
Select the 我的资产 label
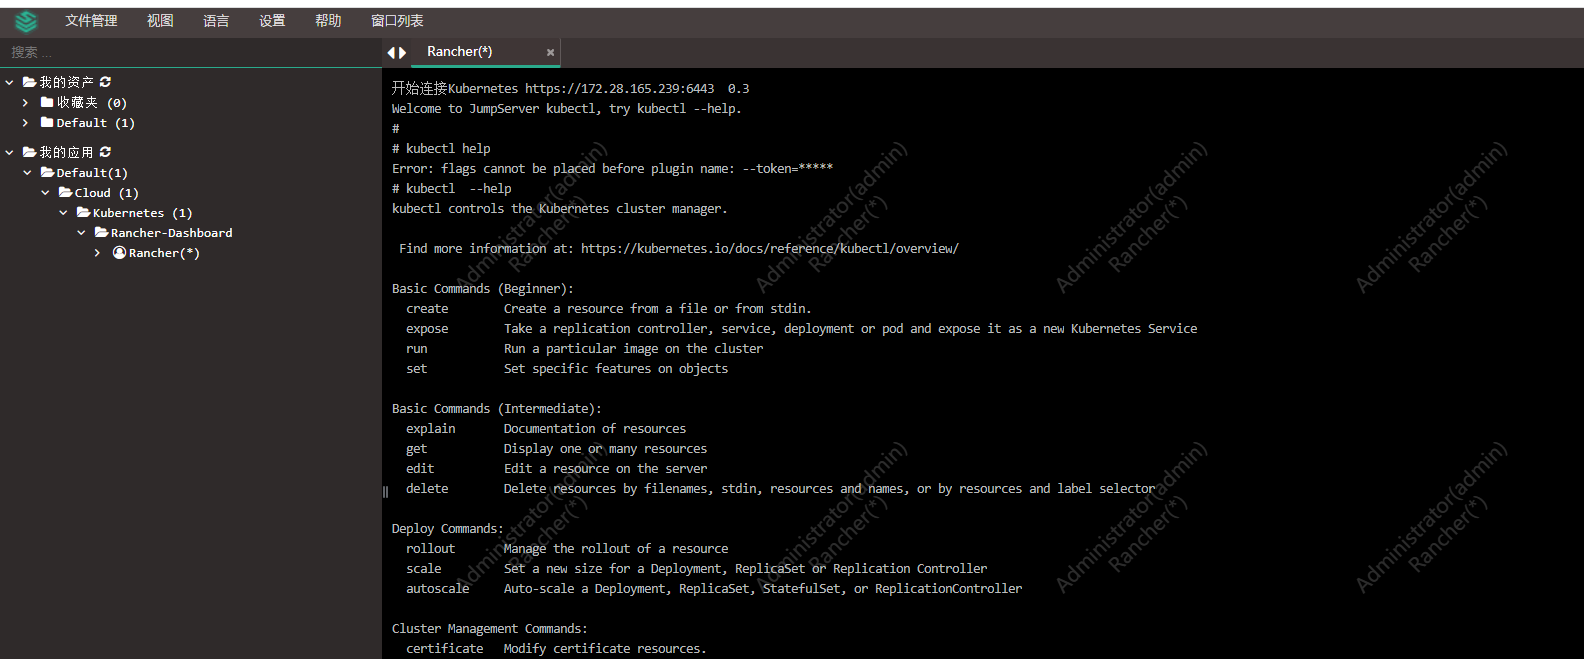pos(66,82)
